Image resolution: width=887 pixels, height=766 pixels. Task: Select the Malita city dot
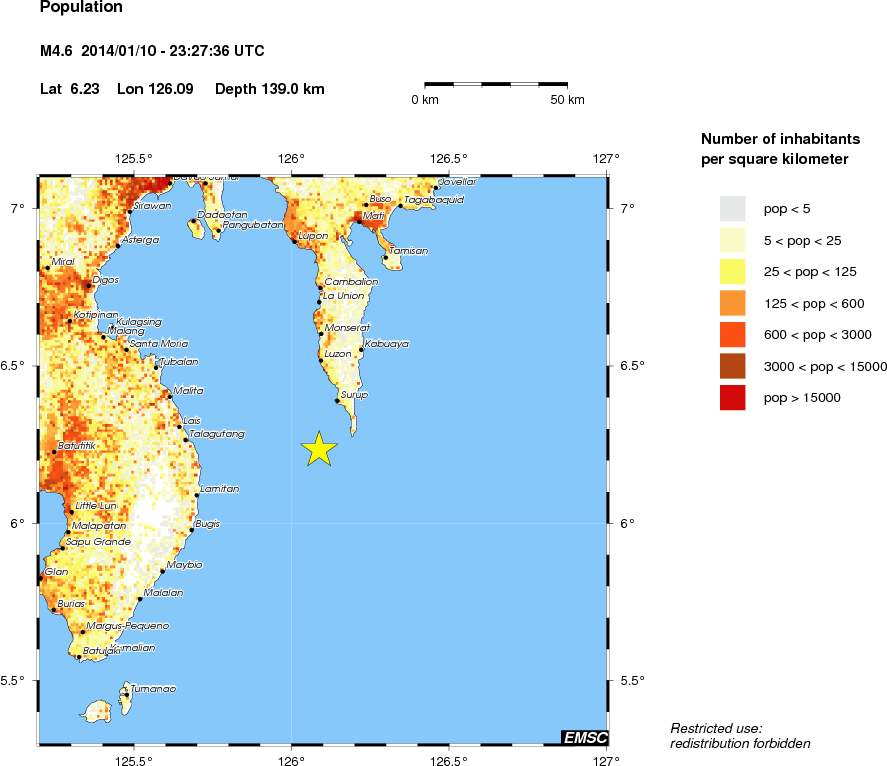170,396
